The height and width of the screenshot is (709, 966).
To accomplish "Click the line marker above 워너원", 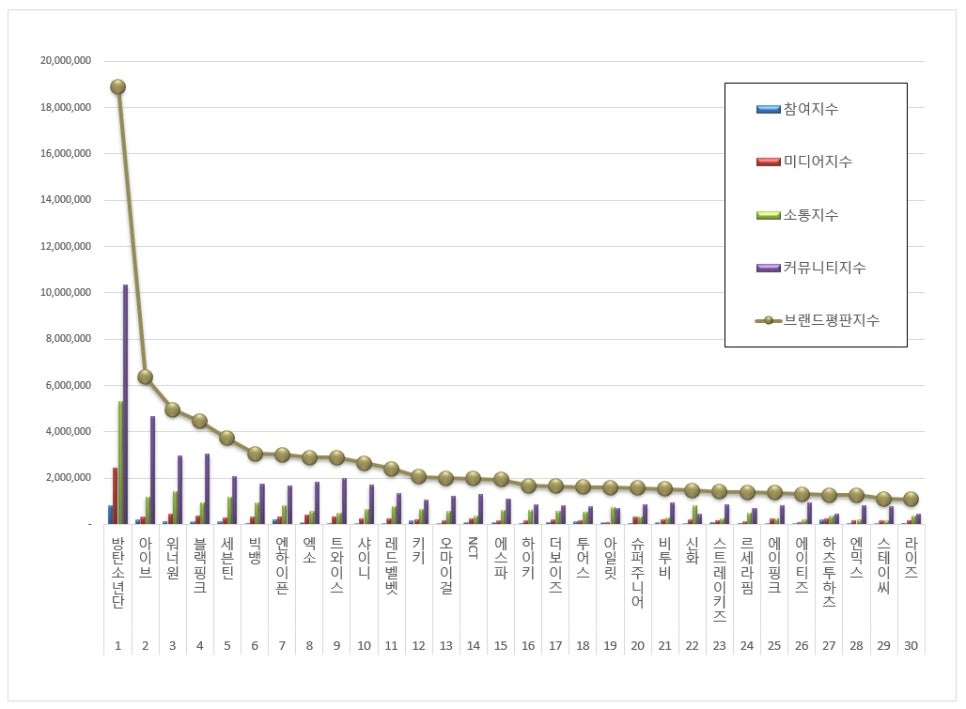I will coord(172,410).
